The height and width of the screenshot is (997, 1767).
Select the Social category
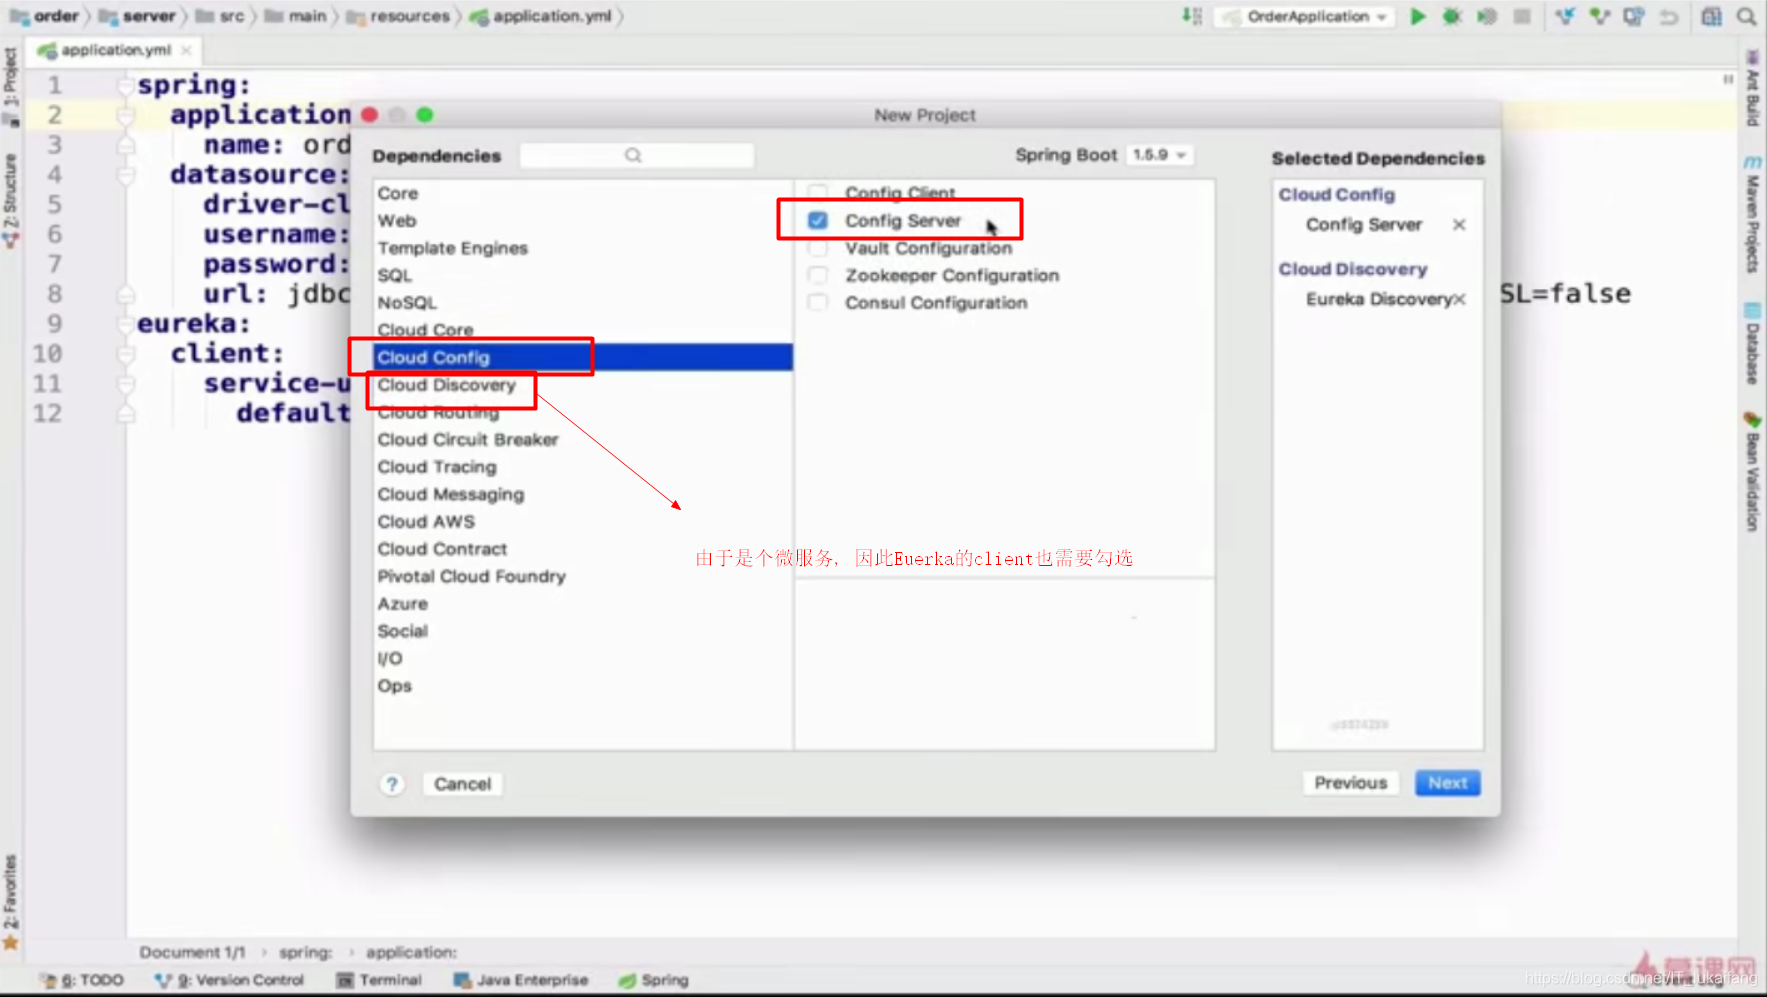pyautogui.click(x=583, y=631)
